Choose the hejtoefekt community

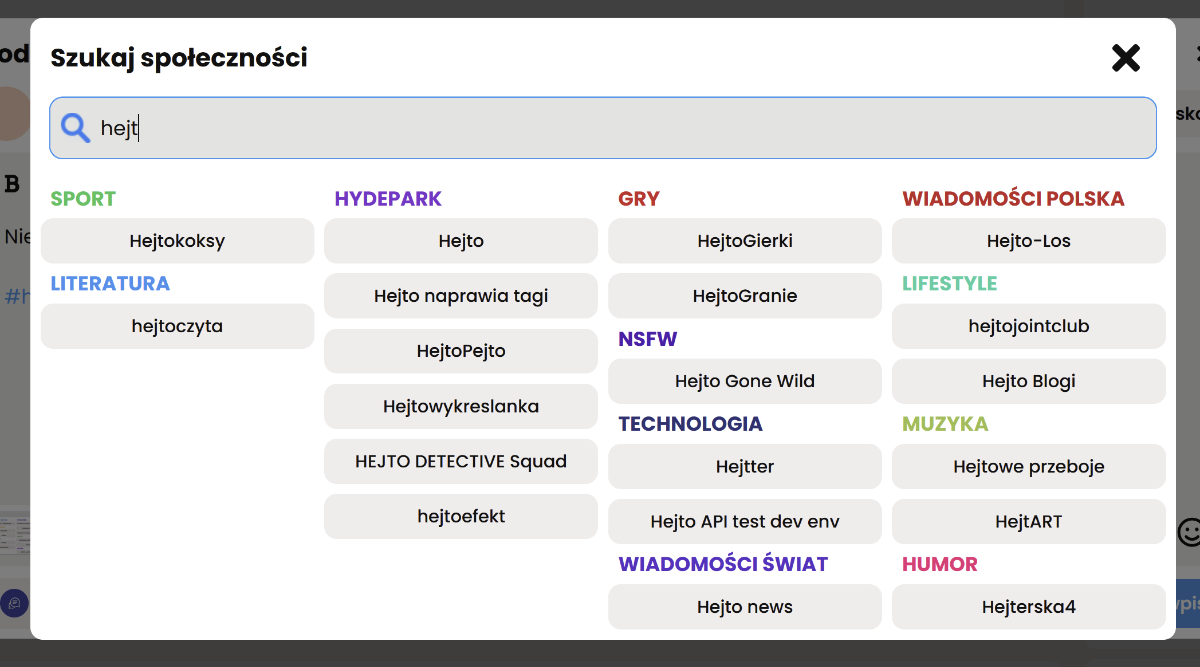pos(461,516)
